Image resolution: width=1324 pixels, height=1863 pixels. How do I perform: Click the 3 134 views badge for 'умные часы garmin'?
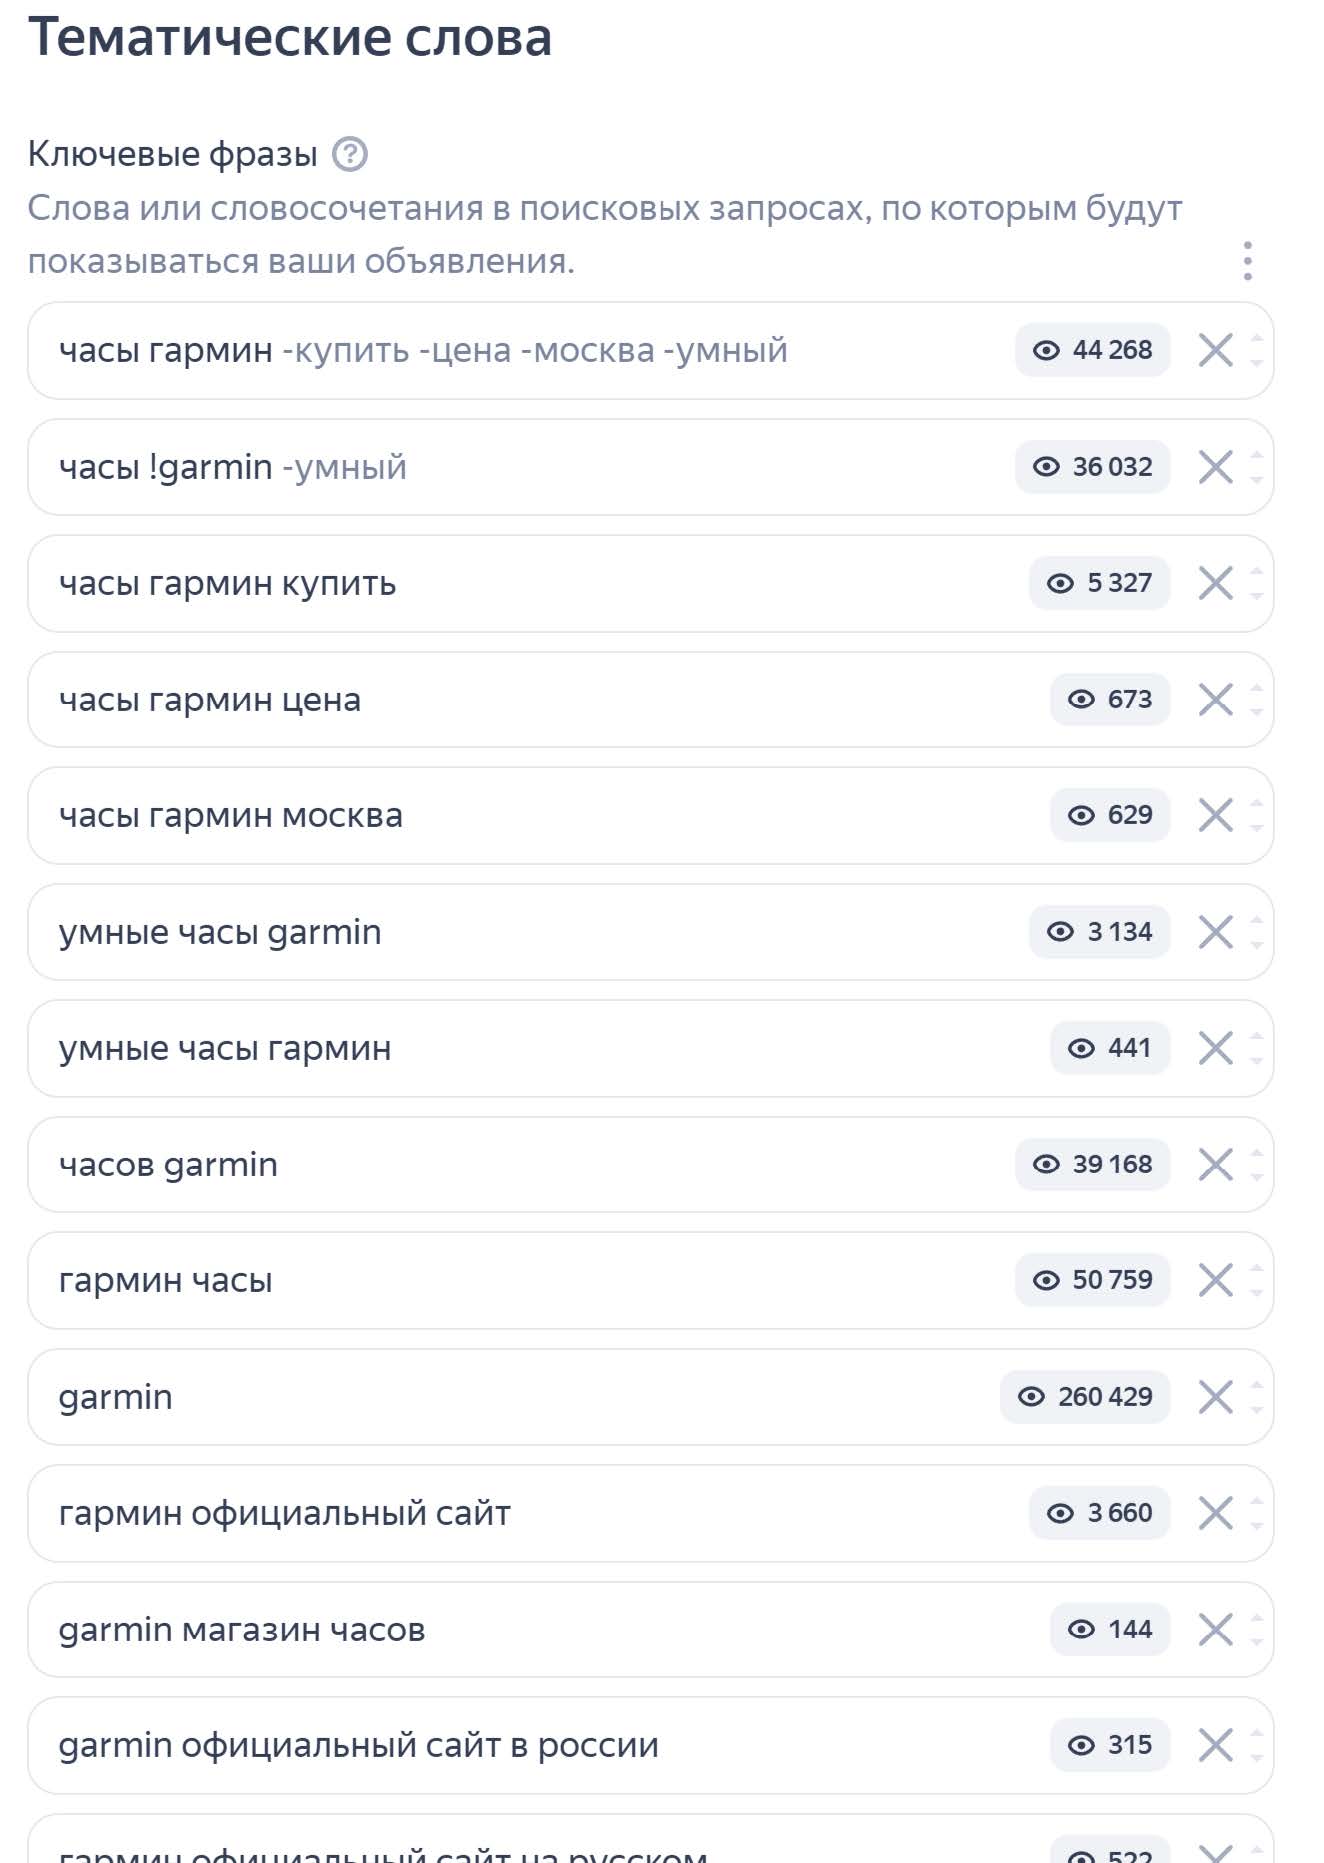(1100, 932)
